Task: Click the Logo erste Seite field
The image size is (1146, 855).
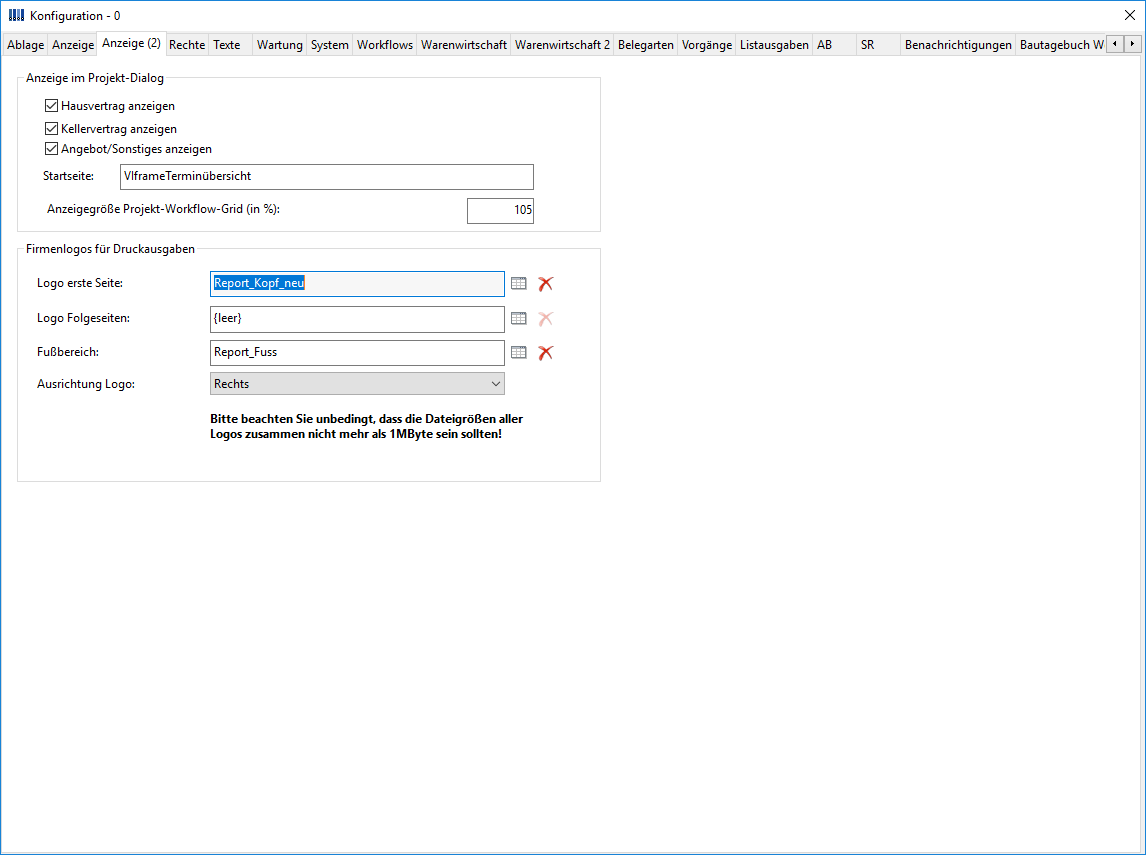Action: point(357,284)
